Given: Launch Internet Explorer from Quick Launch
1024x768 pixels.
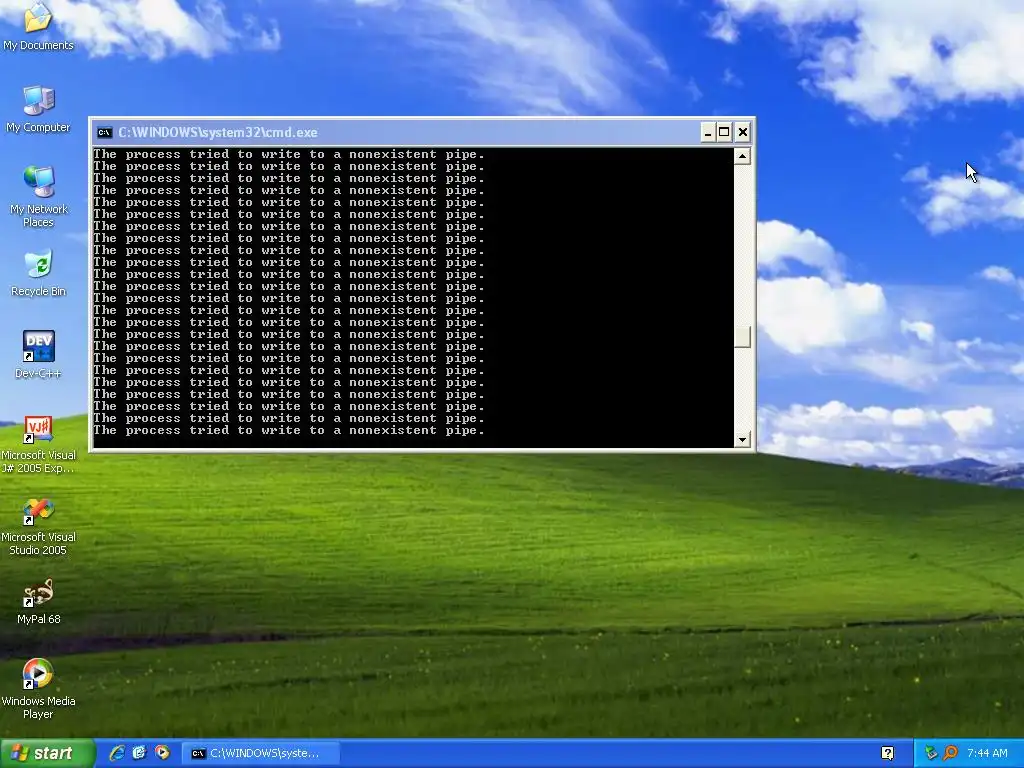Looking at the screenshot, I should point(117,753).
